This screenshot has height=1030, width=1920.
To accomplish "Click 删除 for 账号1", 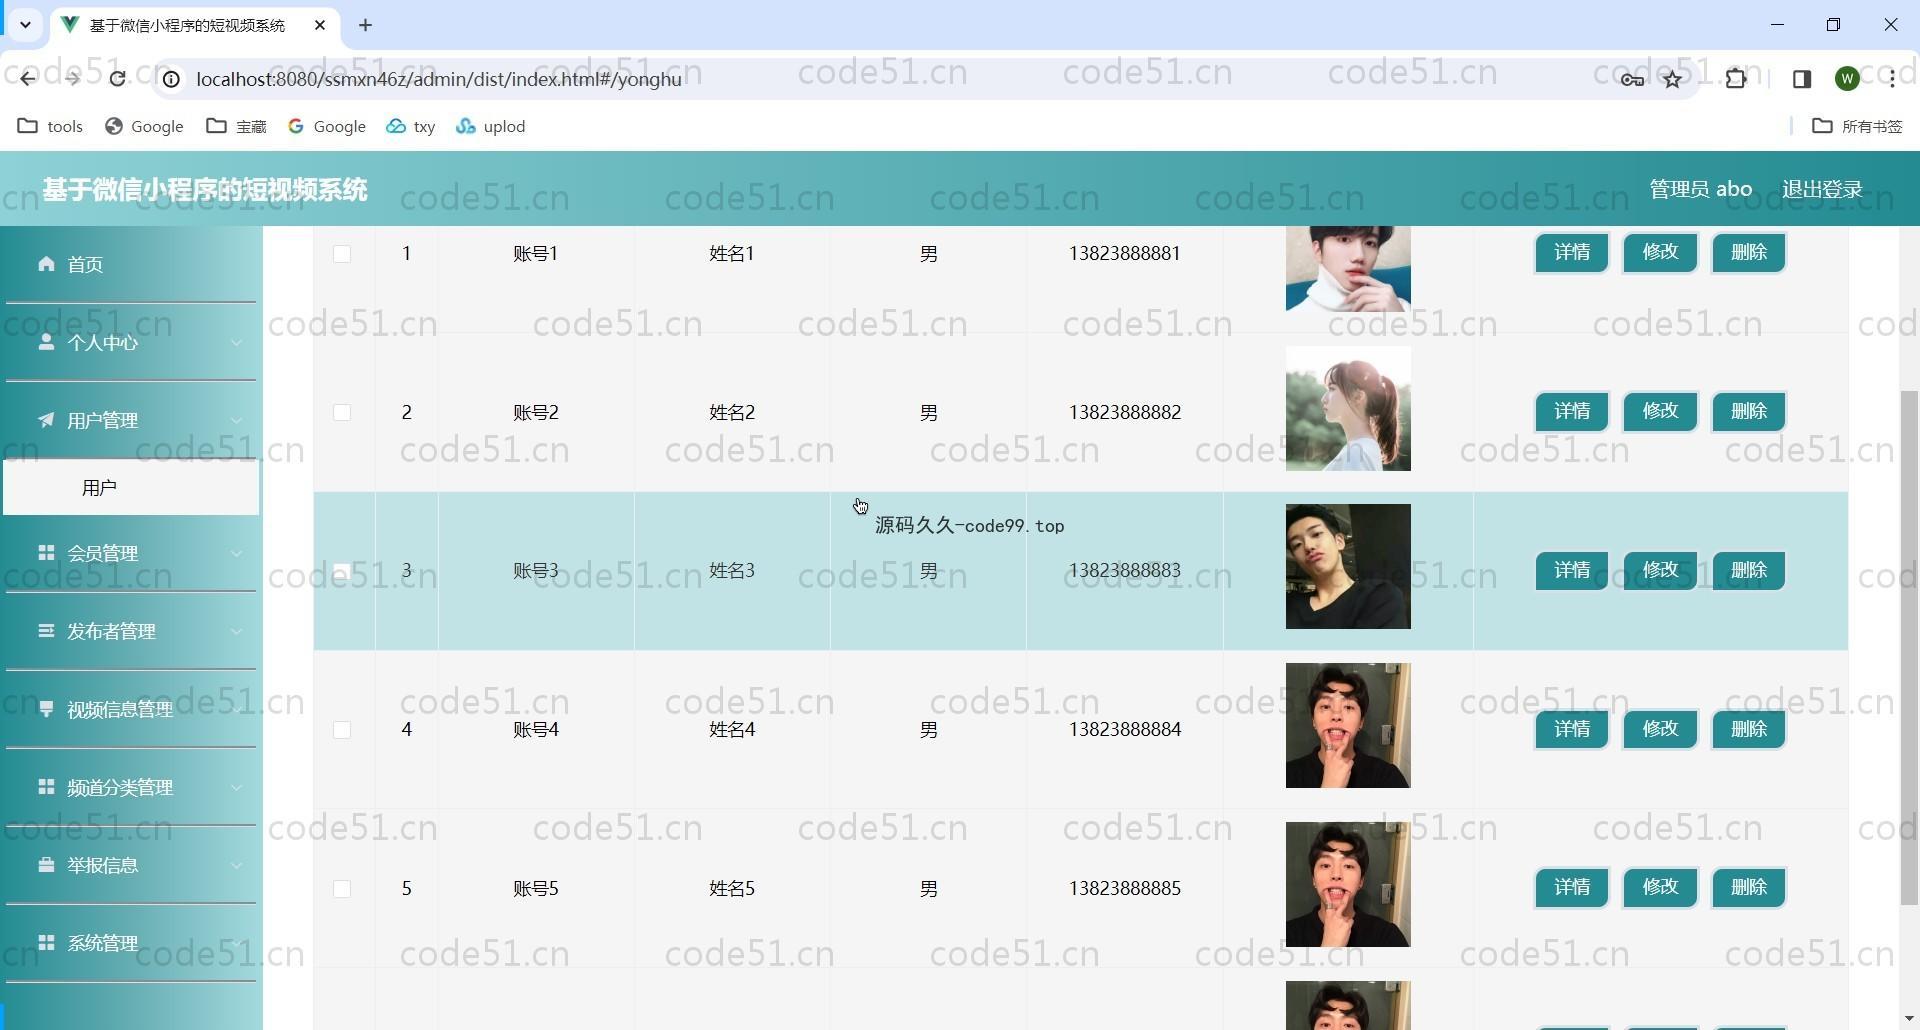I will (1749, 252).
